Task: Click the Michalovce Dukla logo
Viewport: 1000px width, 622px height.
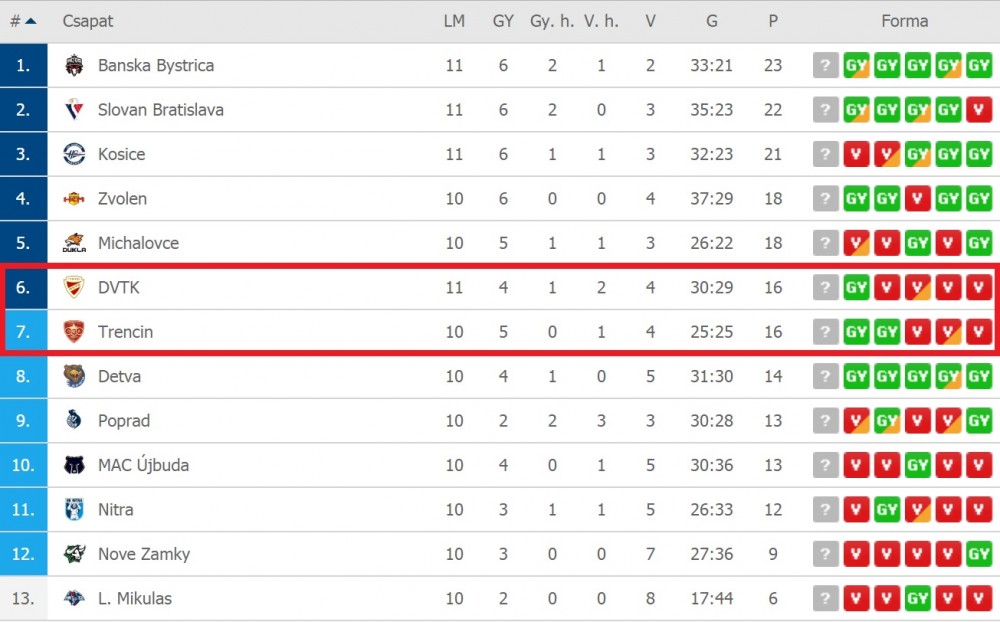Action: click(x=74, y=243)
